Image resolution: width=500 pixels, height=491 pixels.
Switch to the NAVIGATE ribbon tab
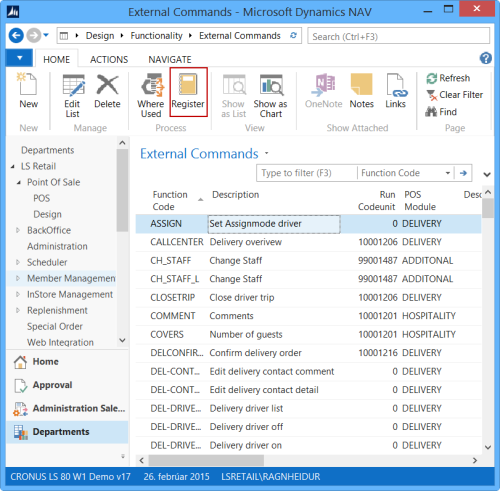coord(170,59)
